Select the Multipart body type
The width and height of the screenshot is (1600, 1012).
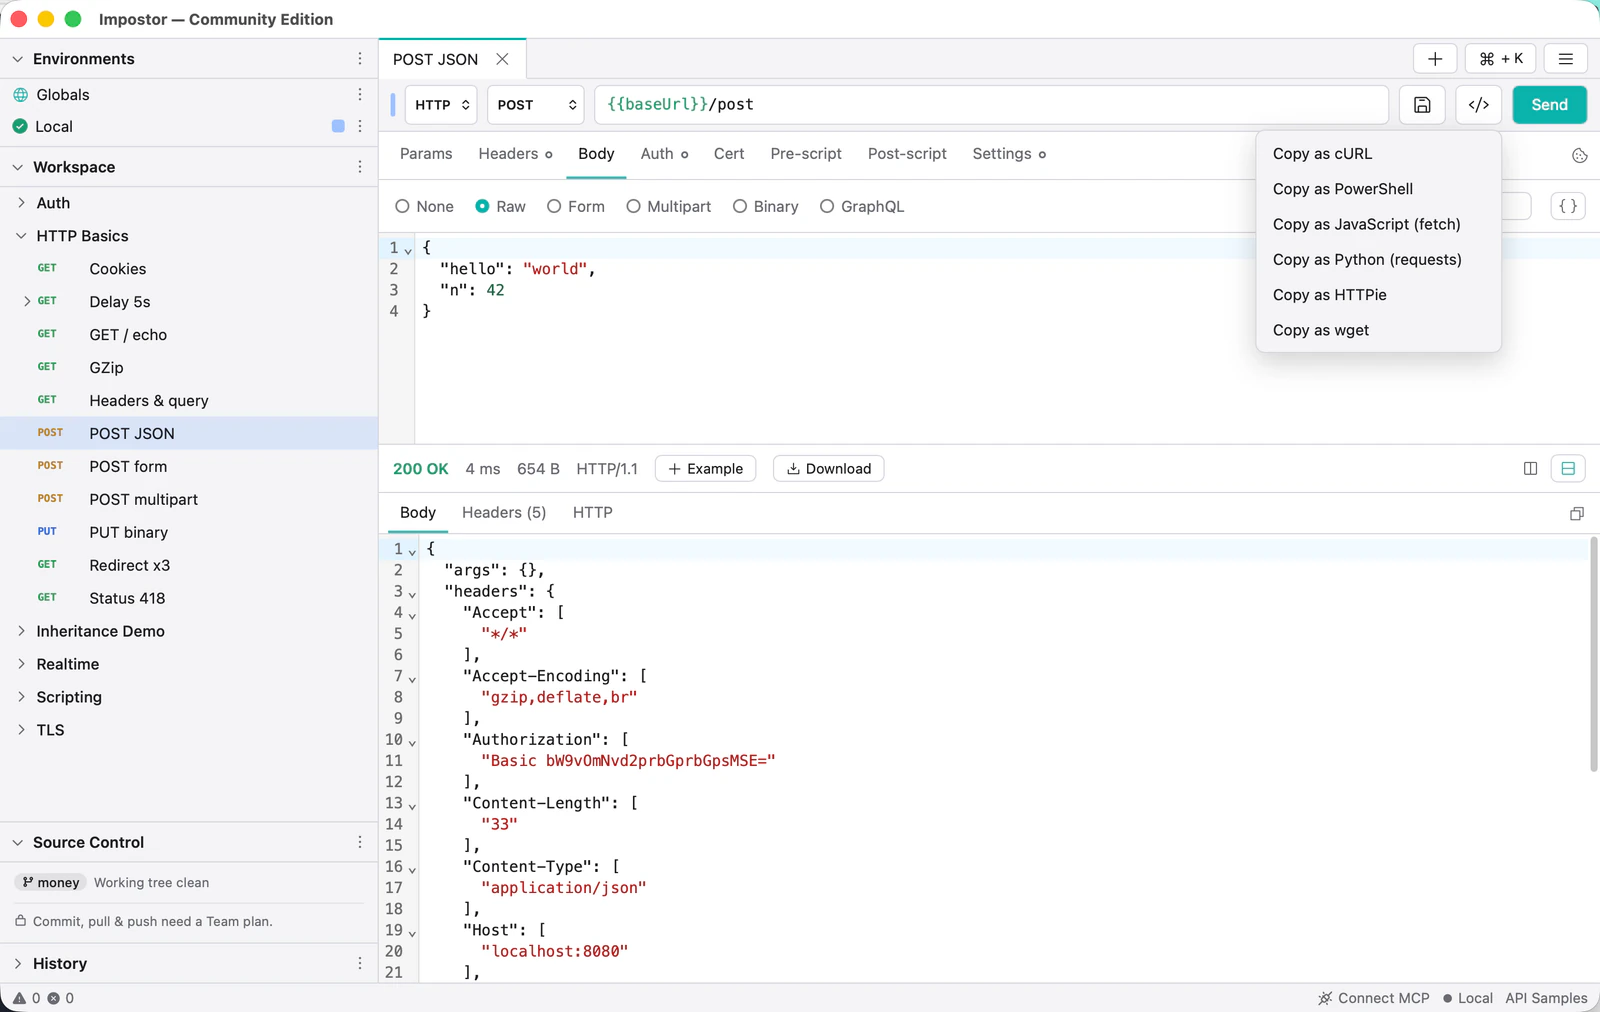[669, 206]
